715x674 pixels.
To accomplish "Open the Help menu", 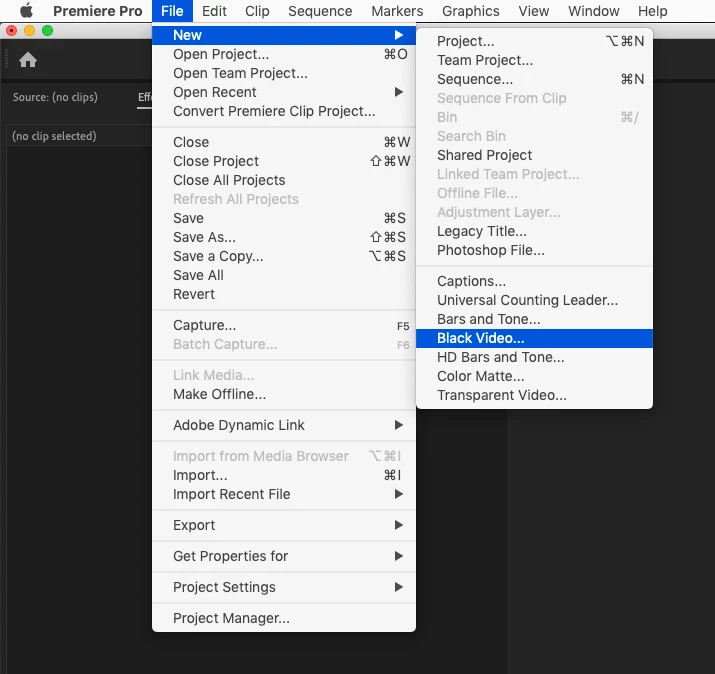I will pyautogui.click(x=653, y=11).
